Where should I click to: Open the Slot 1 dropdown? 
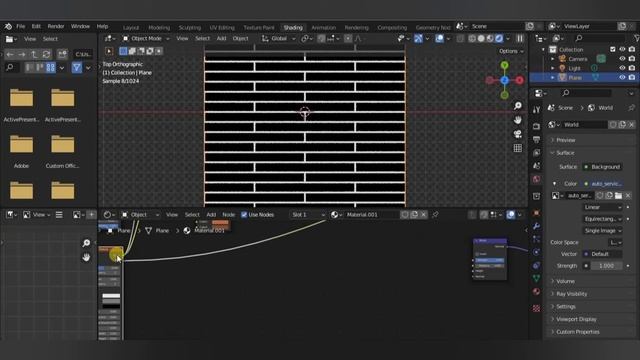click(x=308, y=215)
